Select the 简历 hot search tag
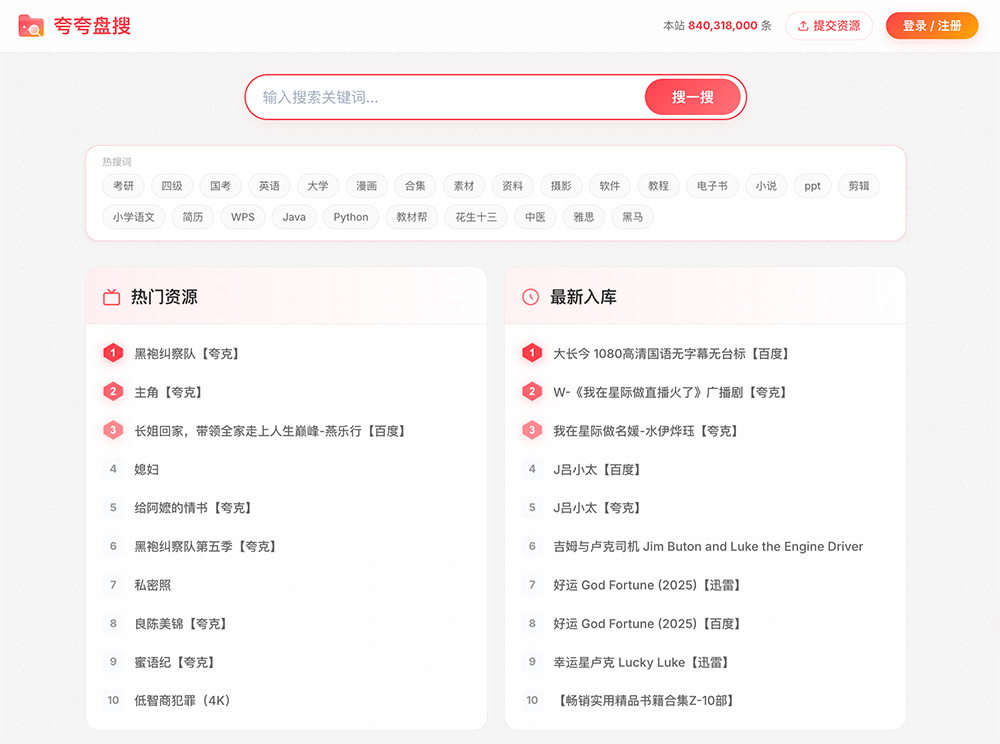Image resolution: width=1000 pixels, height=744 pixels. coord(193,217)
